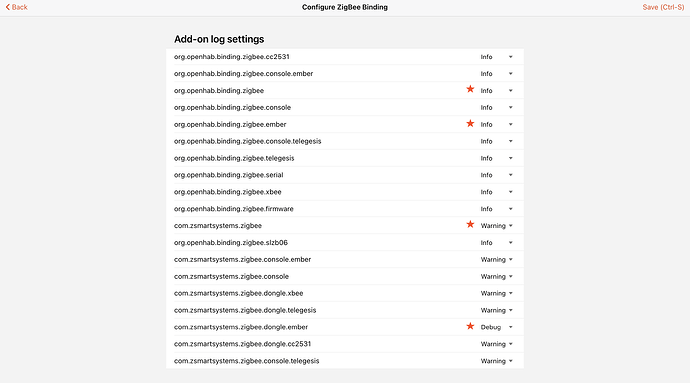Select the com.zsmartsystems.zigbee.dongle.xbee logger name

(239, 293)
